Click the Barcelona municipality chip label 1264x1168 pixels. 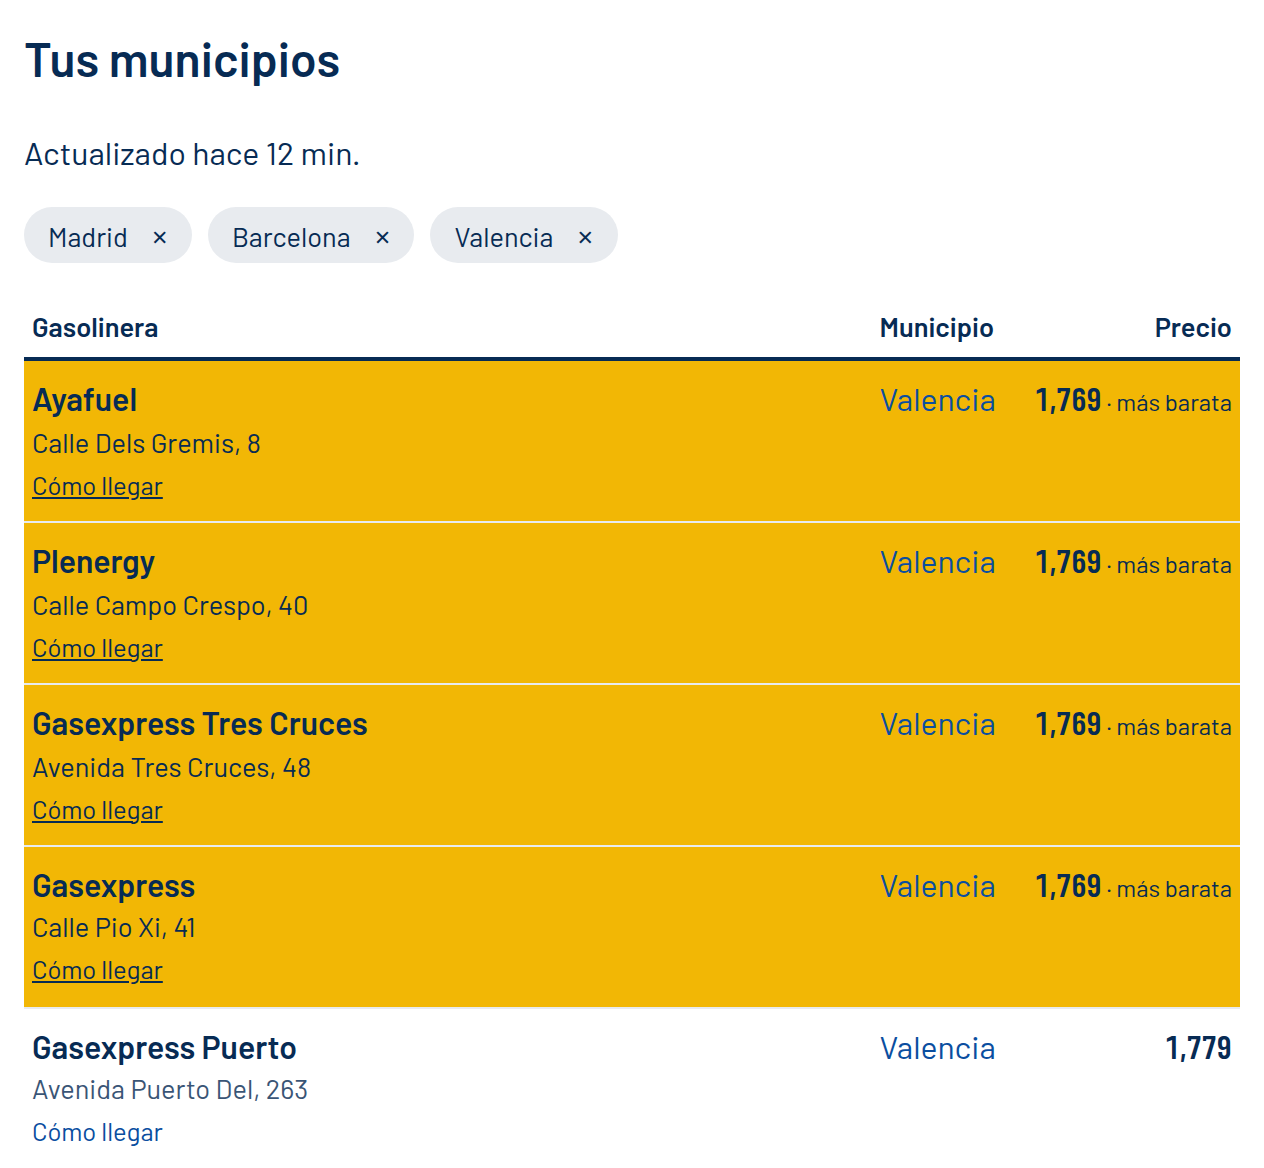pyautogui.click(x=291, y=237)
